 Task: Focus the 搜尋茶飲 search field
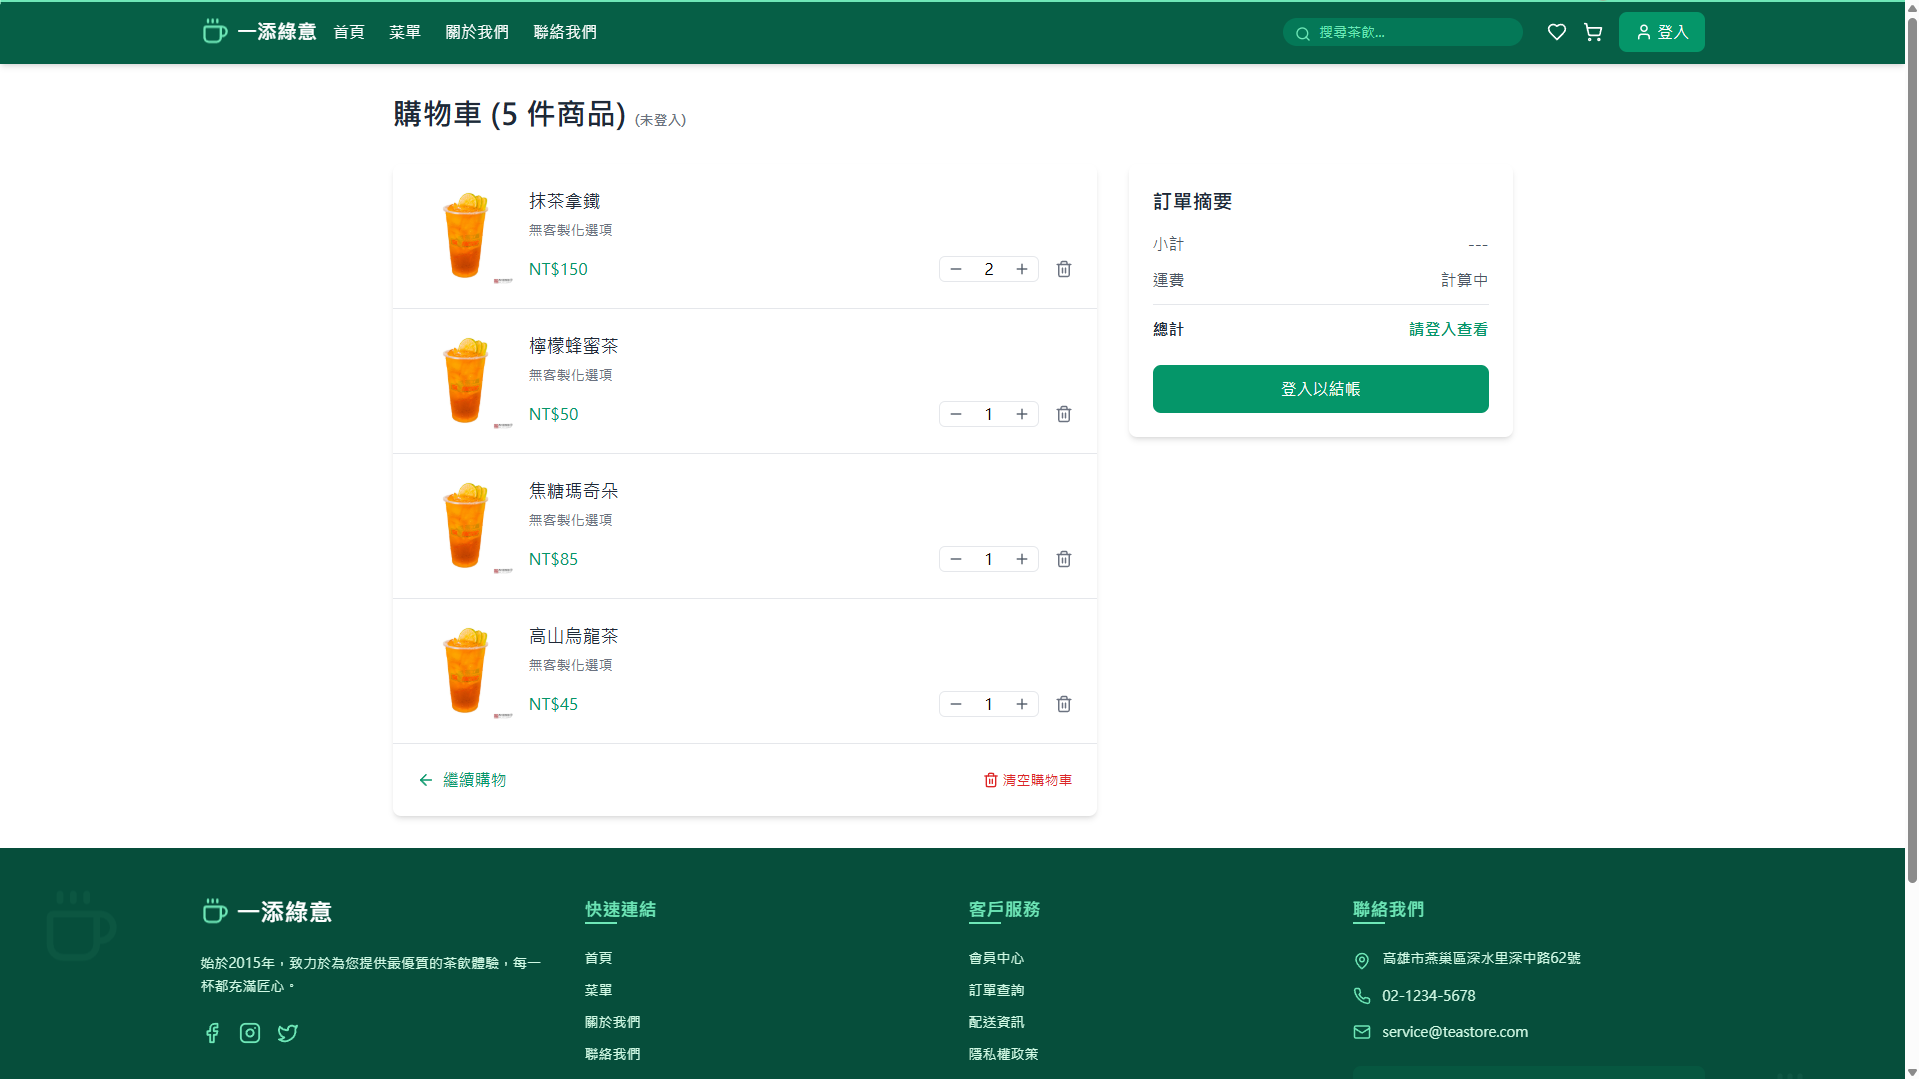click(1410, 32)
